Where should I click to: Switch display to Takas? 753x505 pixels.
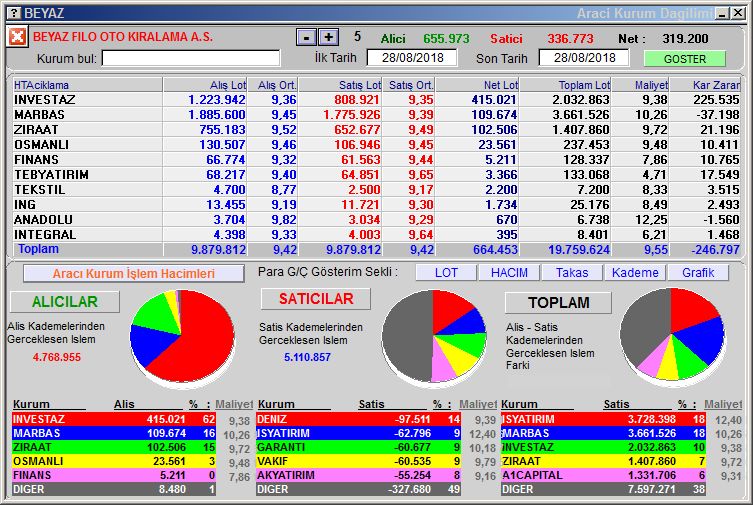[572, 273]
